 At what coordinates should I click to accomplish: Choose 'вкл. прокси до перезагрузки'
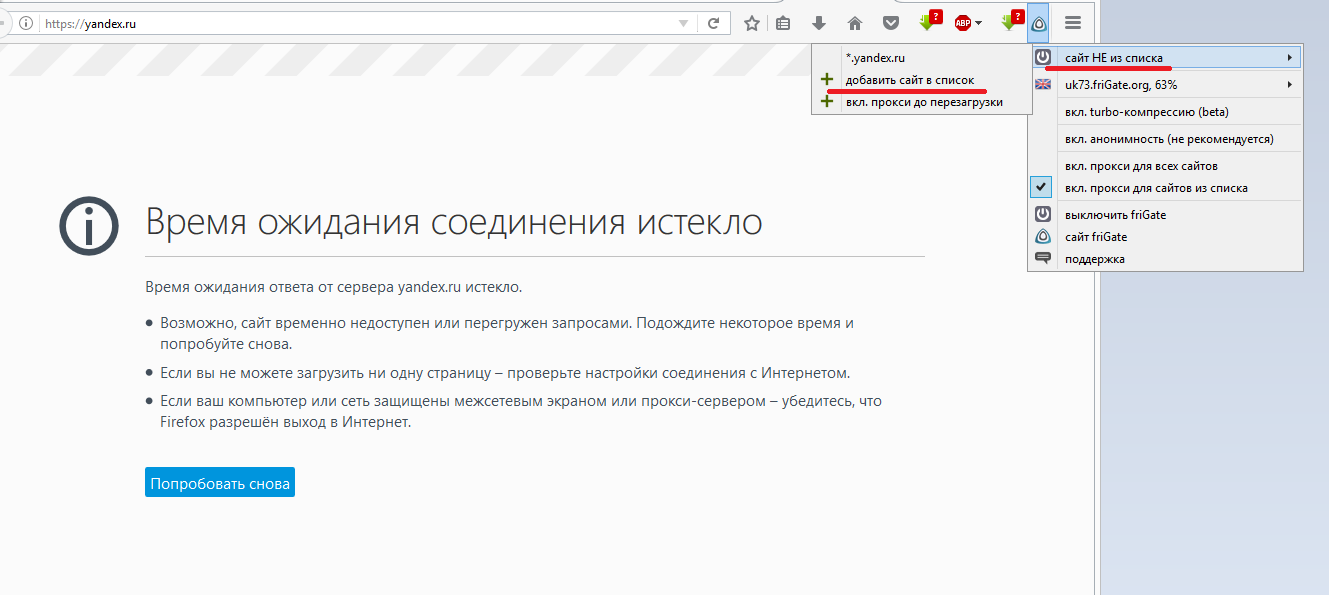(922, 102)
